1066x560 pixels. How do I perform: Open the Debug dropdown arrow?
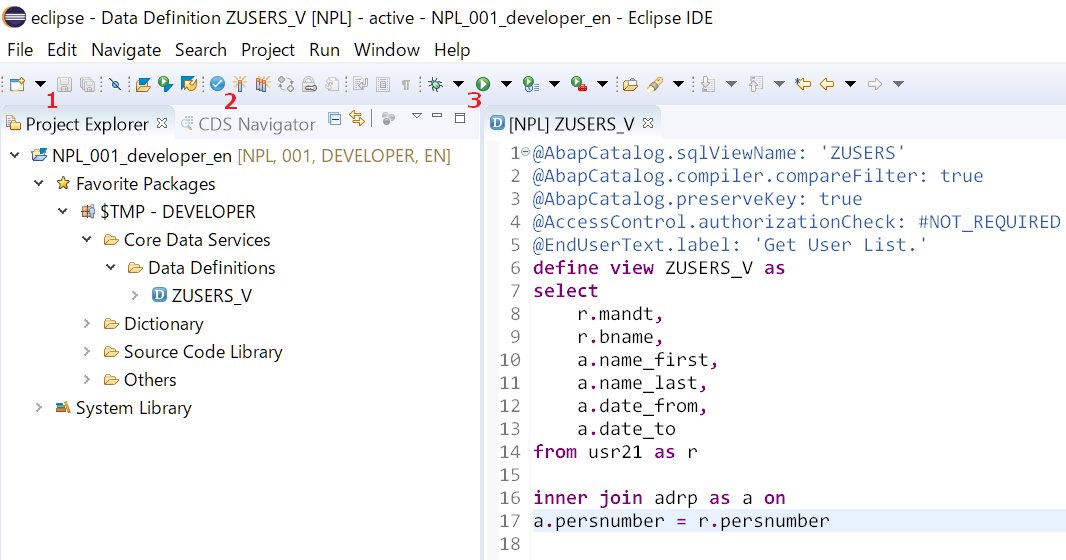click(458, 84)
